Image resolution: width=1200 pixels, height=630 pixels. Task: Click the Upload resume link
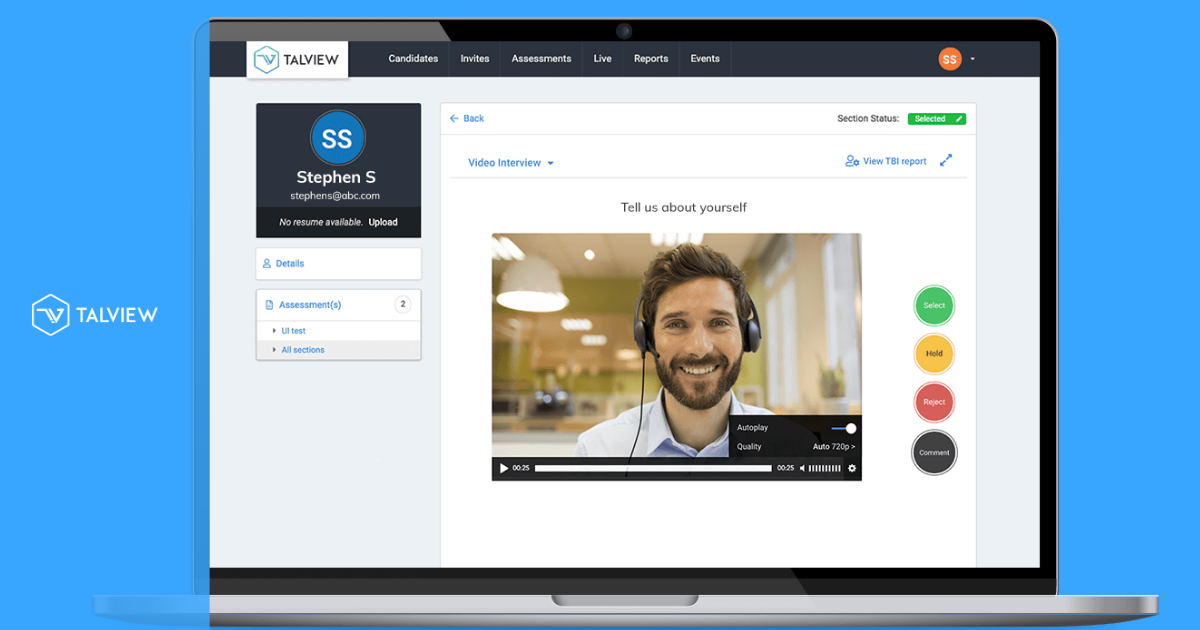pos(382,222)
